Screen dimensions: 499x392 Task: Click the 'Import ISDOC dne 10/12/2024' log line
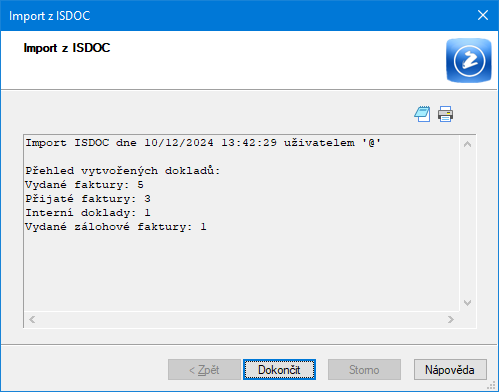pos(203,143)
